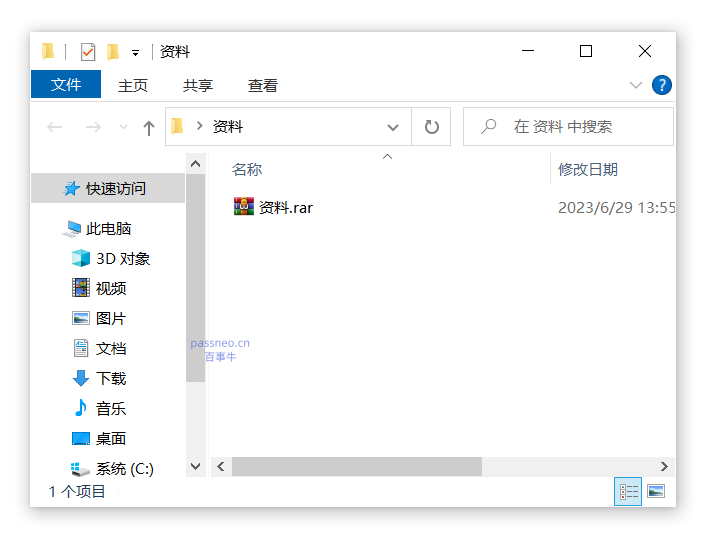706x546 pixels.
Task: Click the Properties checkmark quick access icon
Action: click(88, 52)
